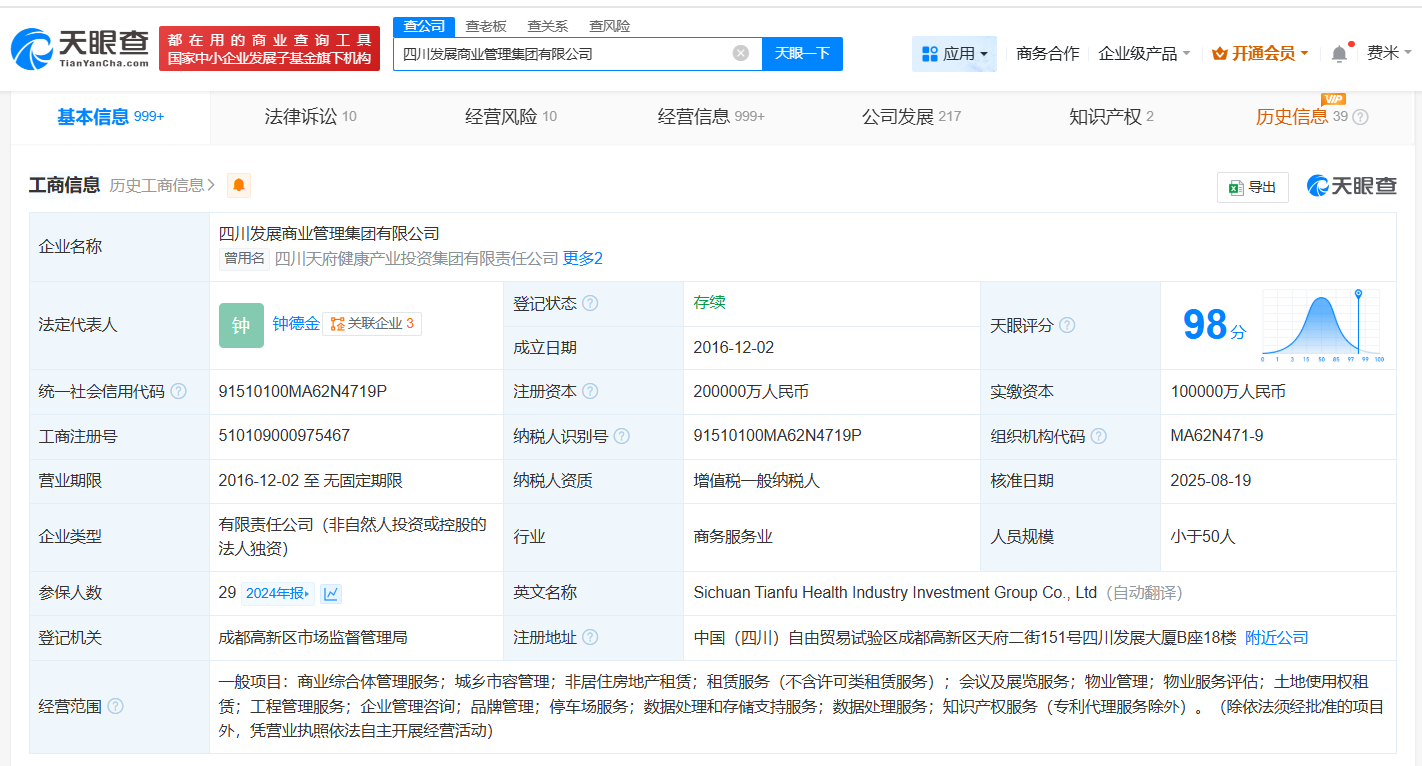Open the trend chart icon next to 2024年报
This screenshot has height=766, width=1422.
(331, 593)
